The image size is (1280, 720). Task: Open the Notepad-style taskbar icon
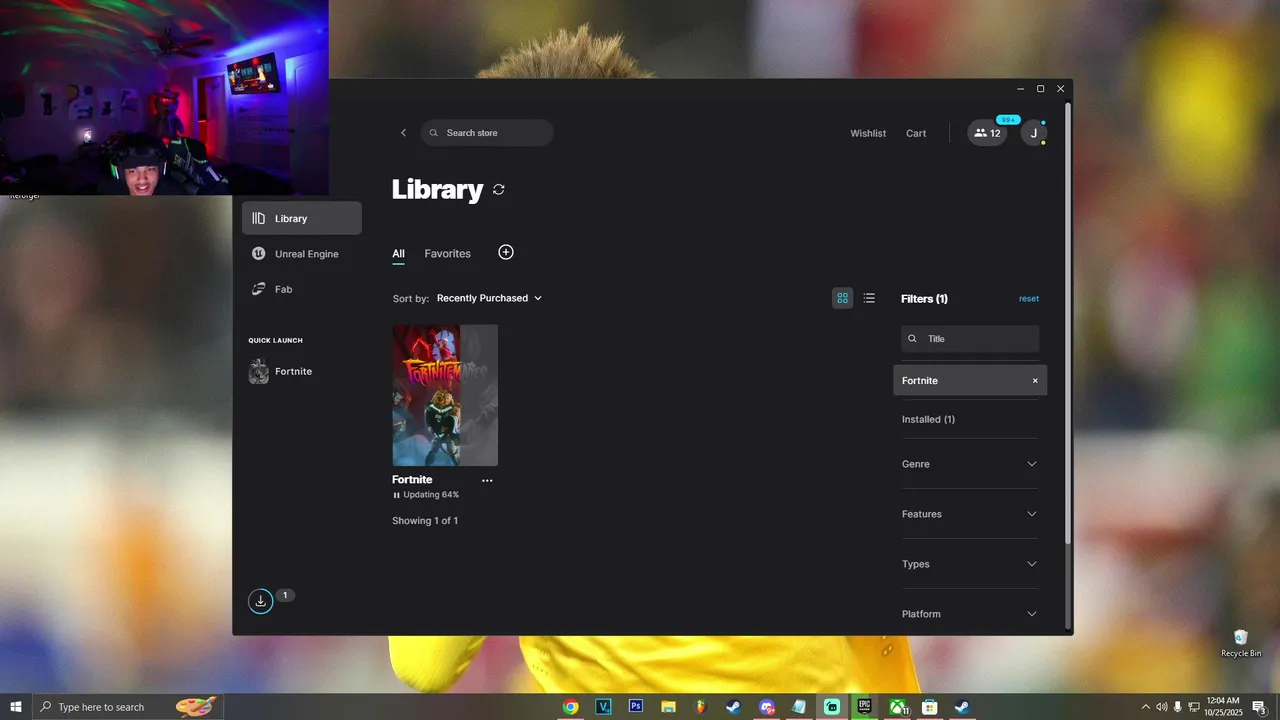click(799, 707)
